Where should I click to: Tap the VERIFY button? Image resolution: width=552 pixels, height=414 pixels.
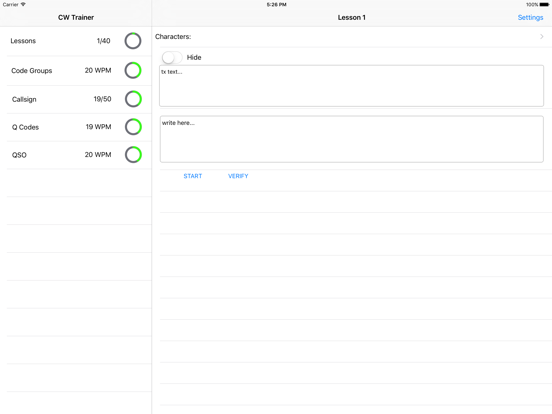(x=238, y=176)
